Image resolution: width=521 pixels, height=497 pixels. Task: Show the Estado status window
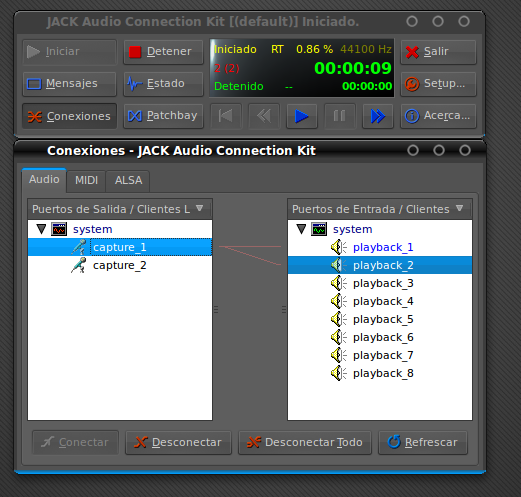[x=163, y=84]
